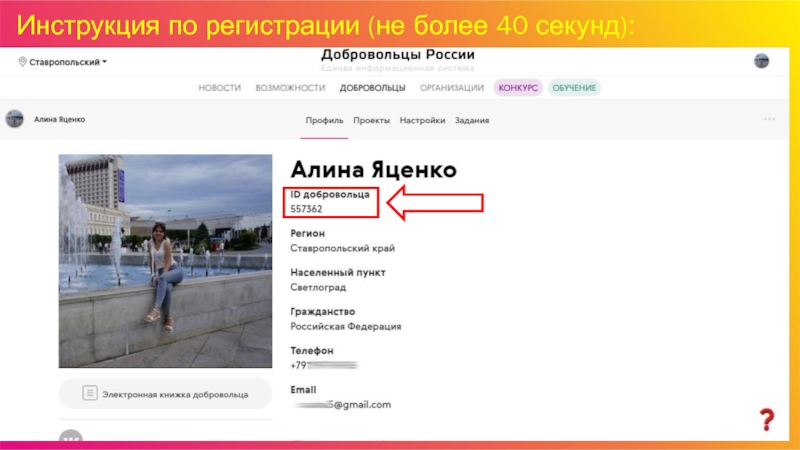Screen dimensions: 800x450
Task: Click the location pin icon
Action: click(x=22, y=62)
